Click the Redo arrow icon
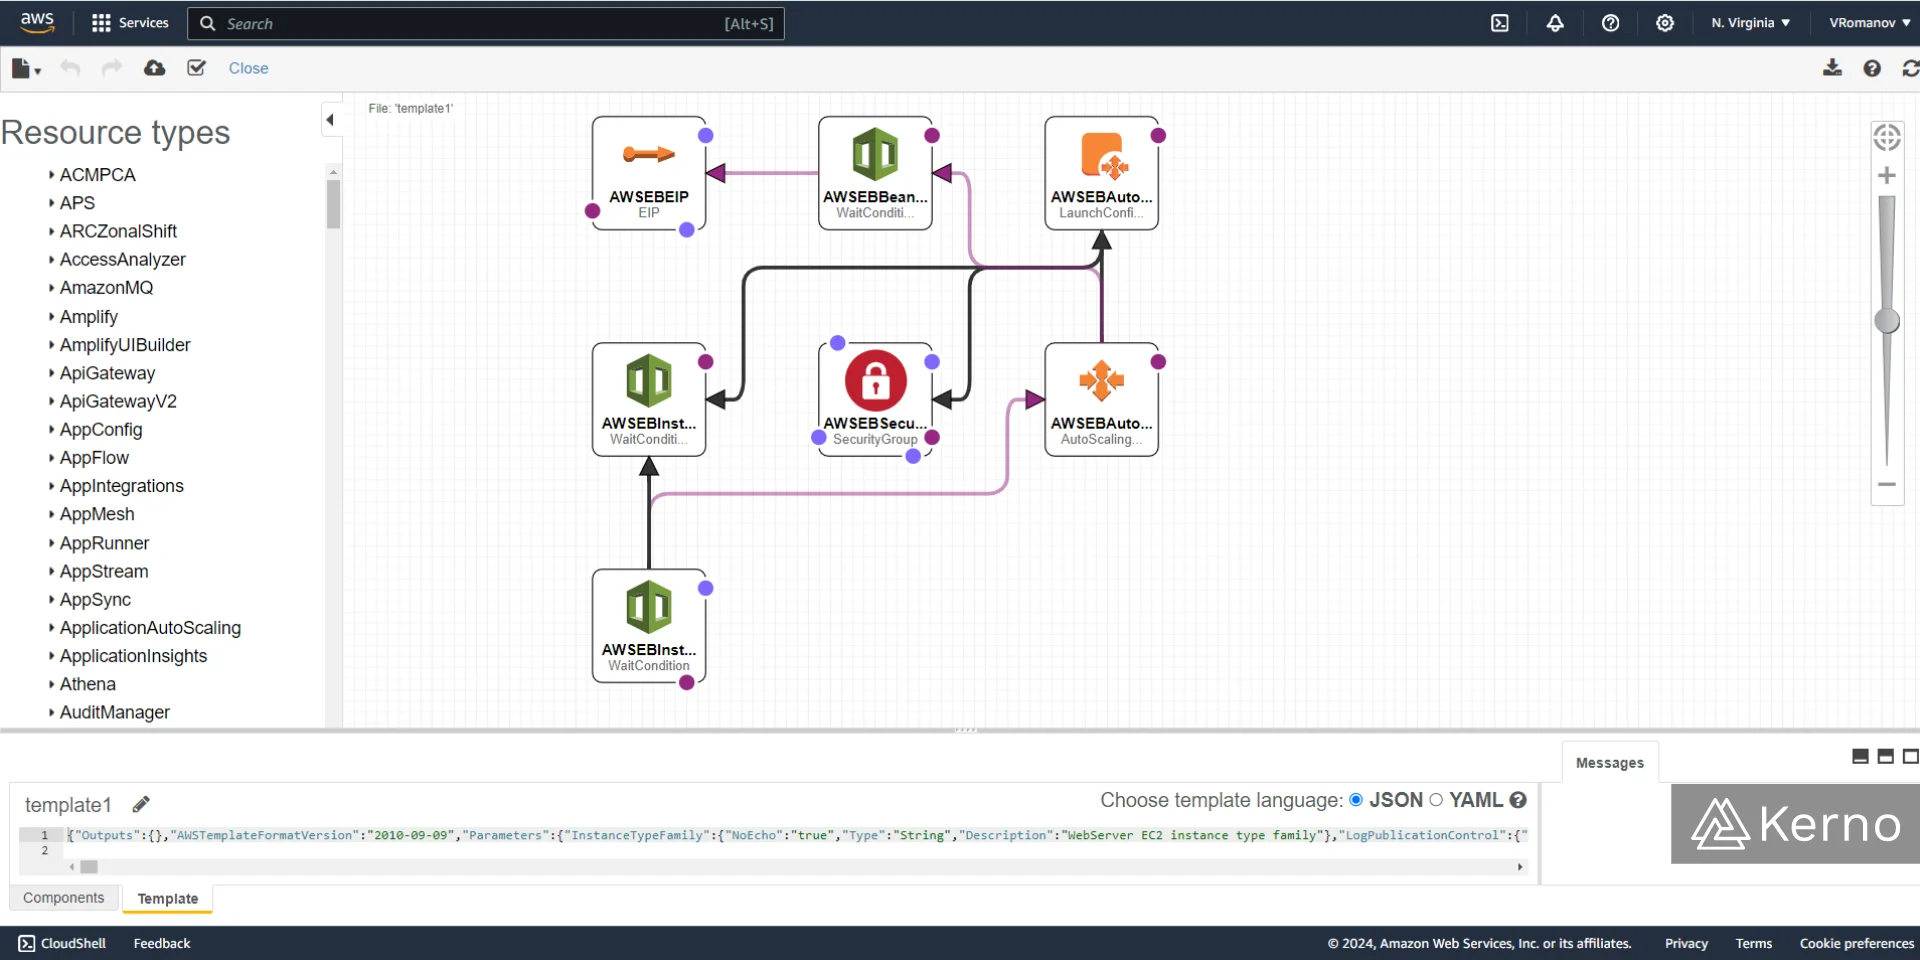The image size is (1920, 960). tap(112, 68)
